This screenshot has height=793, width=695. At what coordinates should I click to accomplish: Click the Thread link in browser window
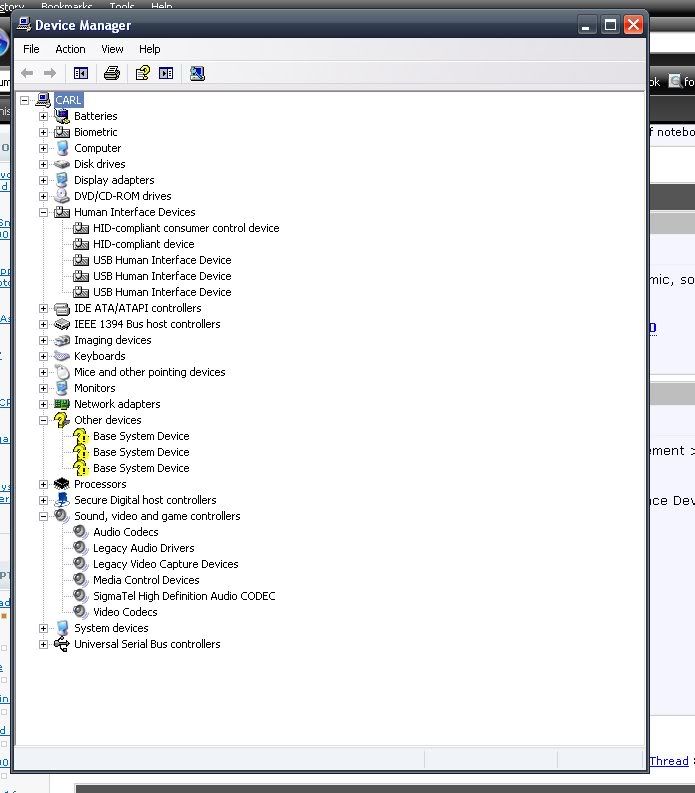(669, 761)
